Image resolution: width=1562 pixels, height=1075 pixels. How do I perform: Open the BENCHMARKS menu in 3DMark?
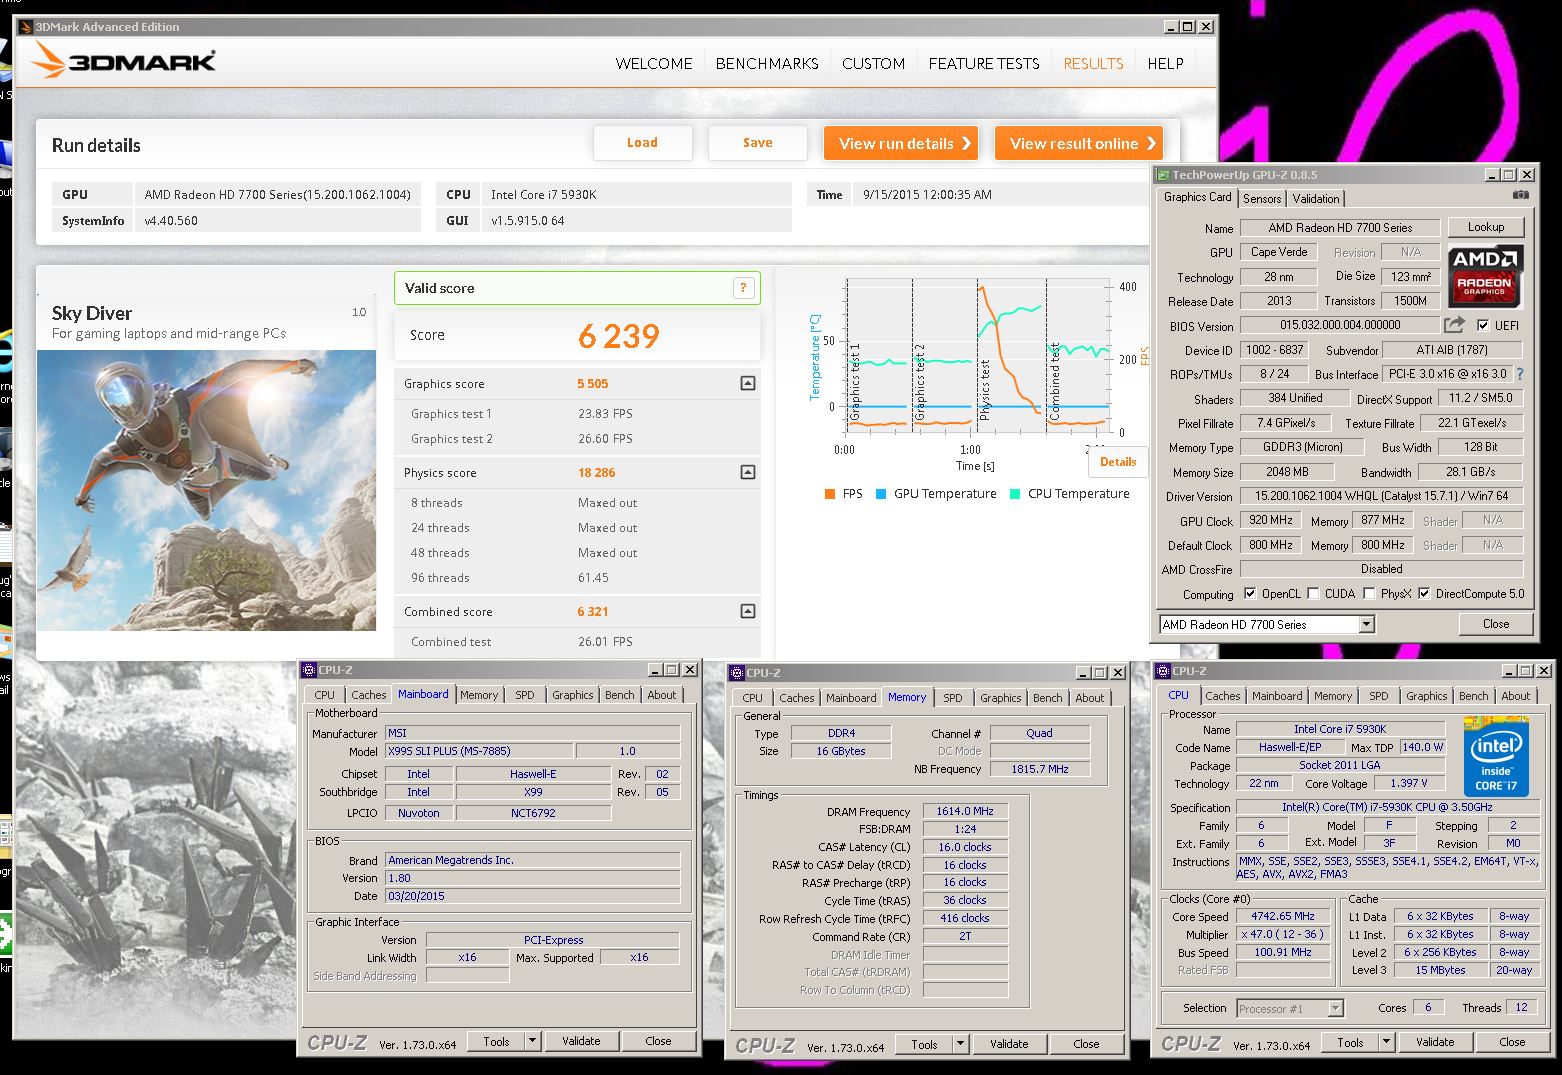click(767, 63)
